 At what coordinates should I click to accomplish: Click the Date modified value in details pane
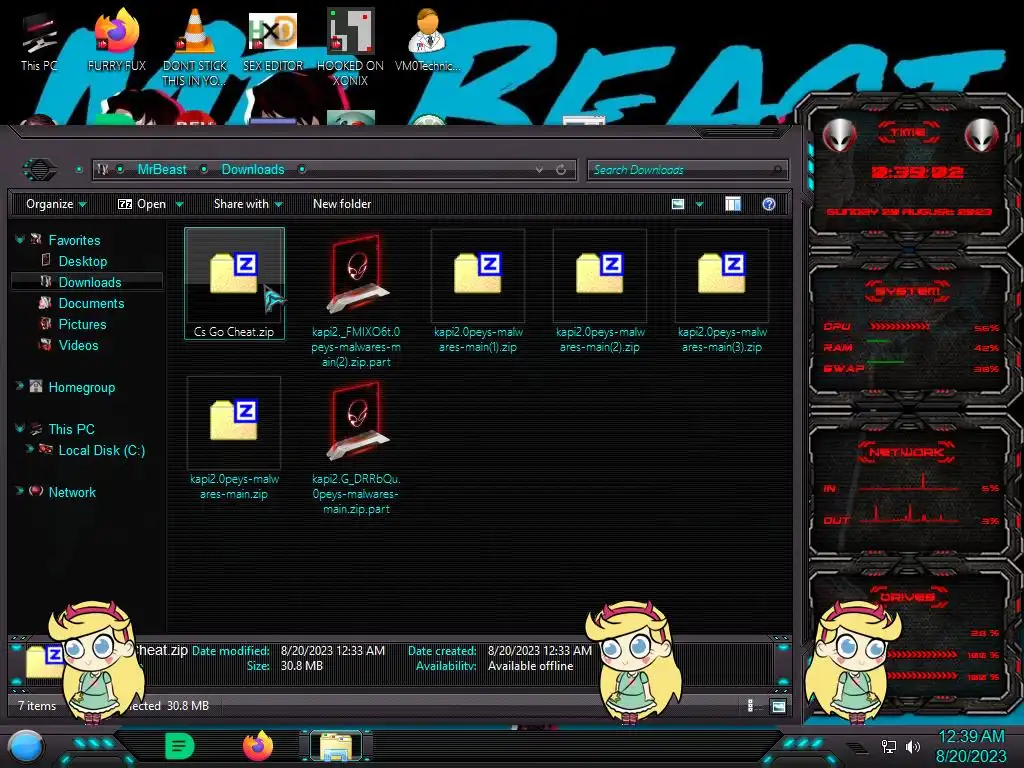pos(333,651)
